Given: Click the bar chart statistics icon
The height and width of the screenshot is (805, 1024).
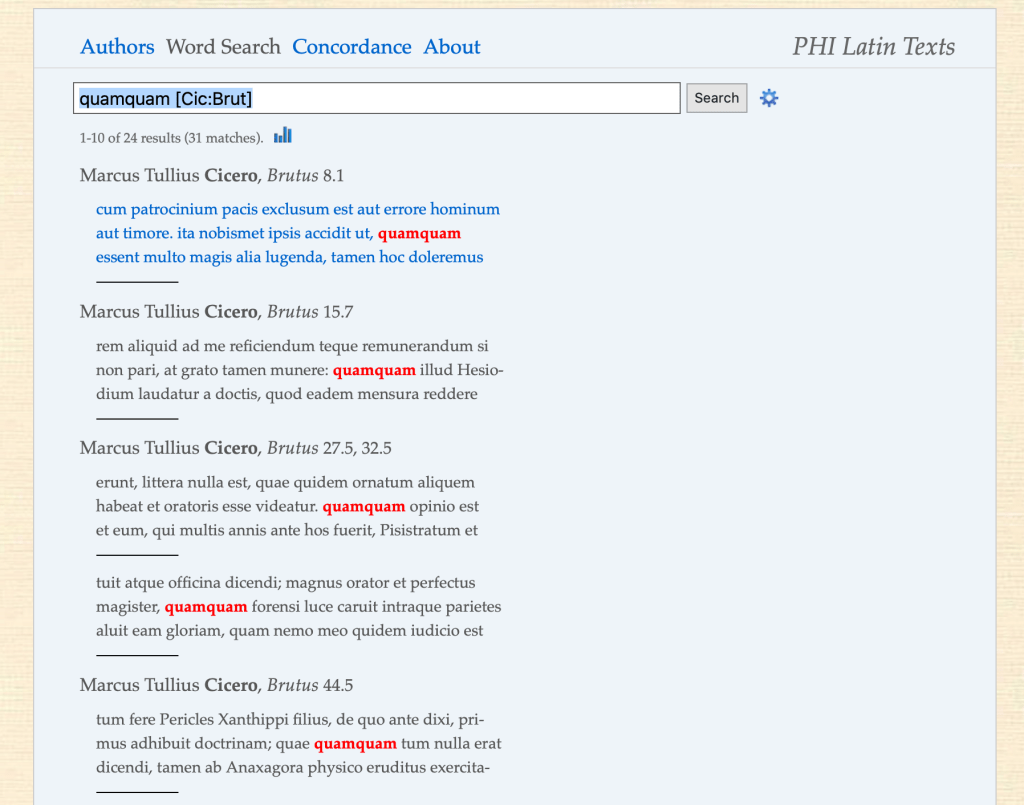Looking at the screenshot, I should [x=283, y=135].
